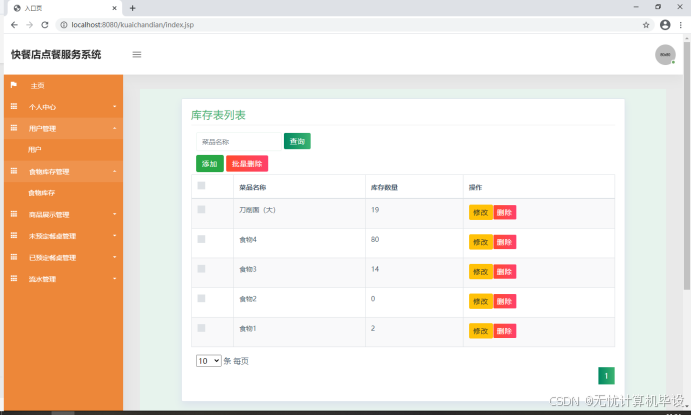Expand 商品展示管理 using its chevron arrow

click(115, 214)
